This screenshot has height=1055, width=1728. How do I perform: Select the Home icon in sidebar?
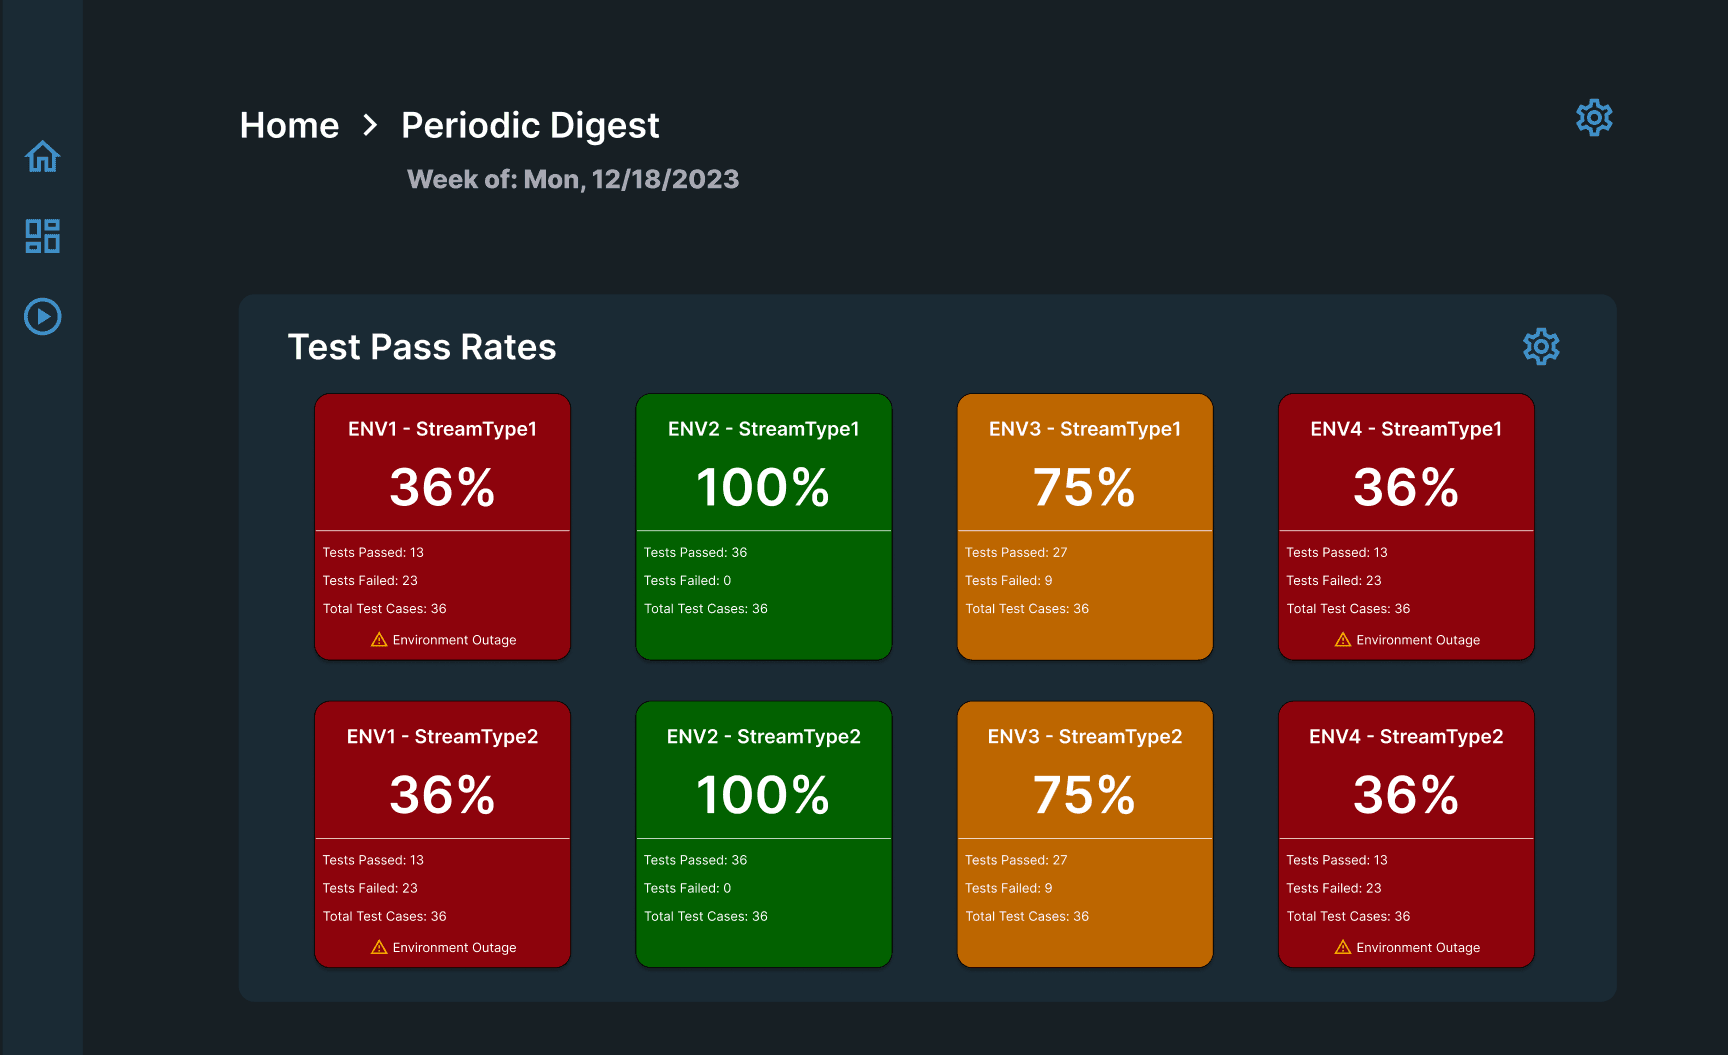(x=42, y=157)
